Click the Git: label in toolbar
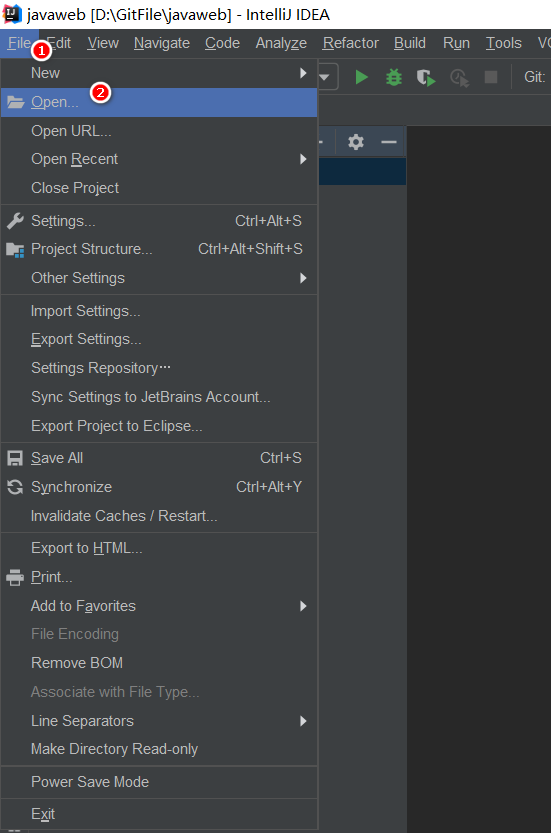This screenshot has height=833, width=551. (x=534, y=78)
